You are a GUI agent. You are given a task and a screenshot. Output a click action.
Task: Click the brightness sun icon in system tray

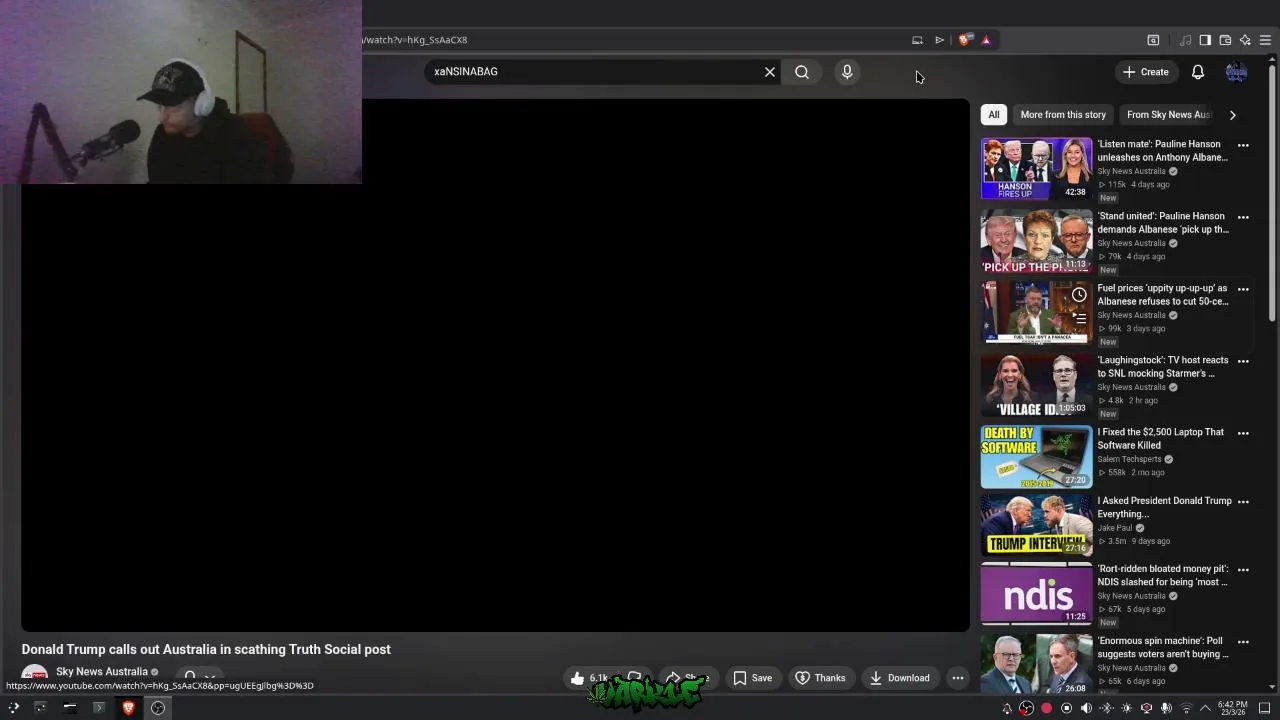click(x=1126, y=708)
